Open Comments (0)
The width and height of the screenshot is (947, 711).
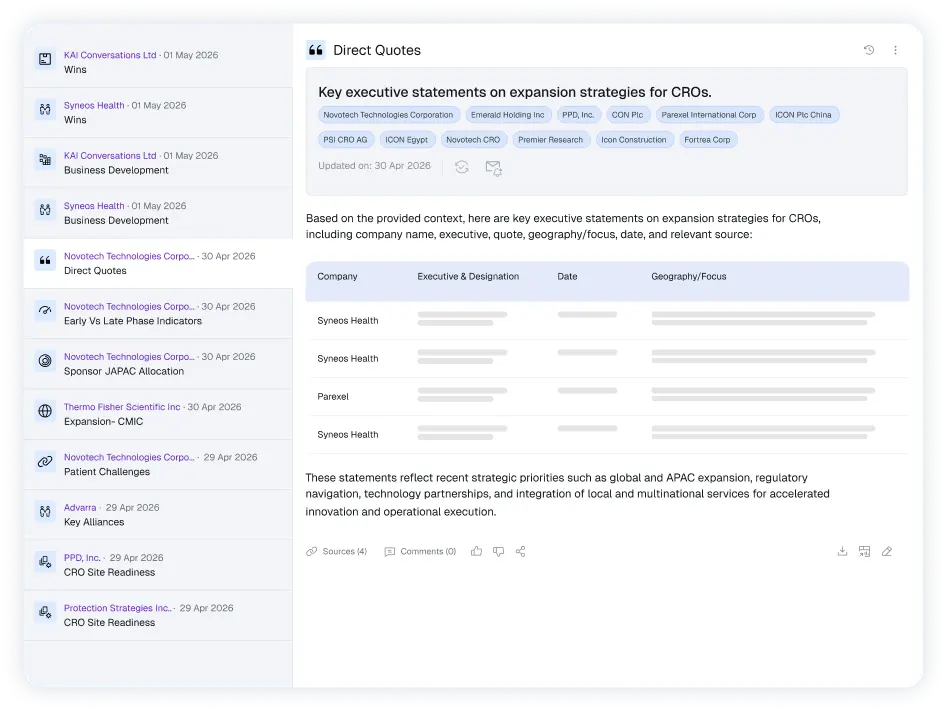click(420, 551)
